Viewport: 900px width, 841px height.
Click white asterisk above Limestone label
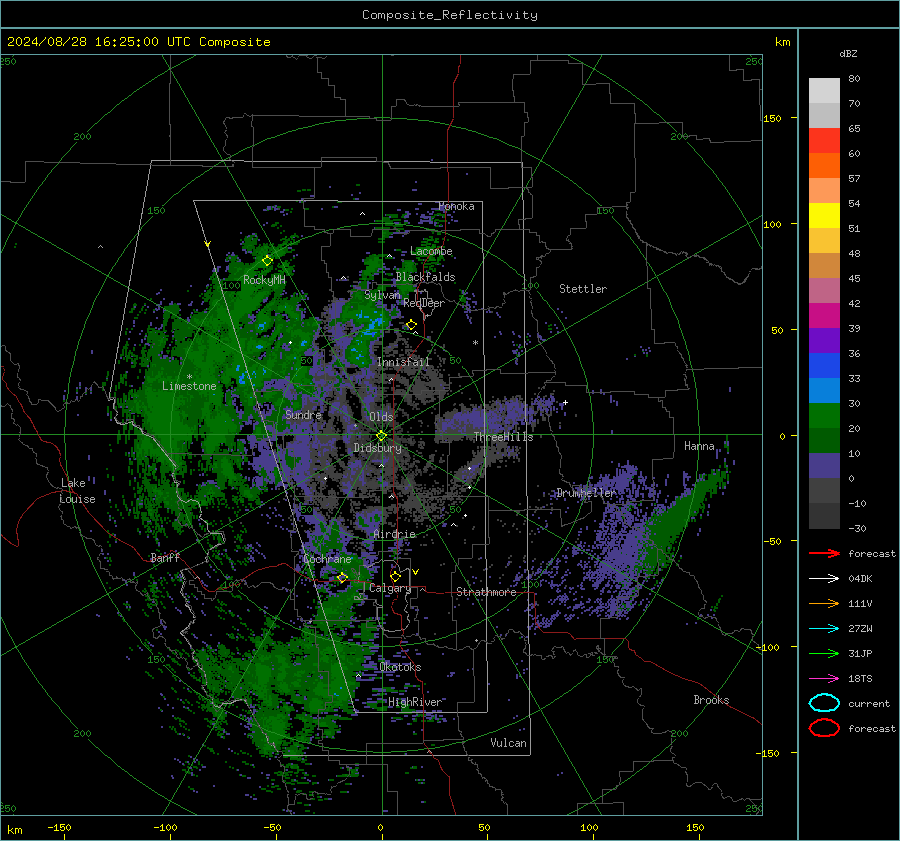189,377
